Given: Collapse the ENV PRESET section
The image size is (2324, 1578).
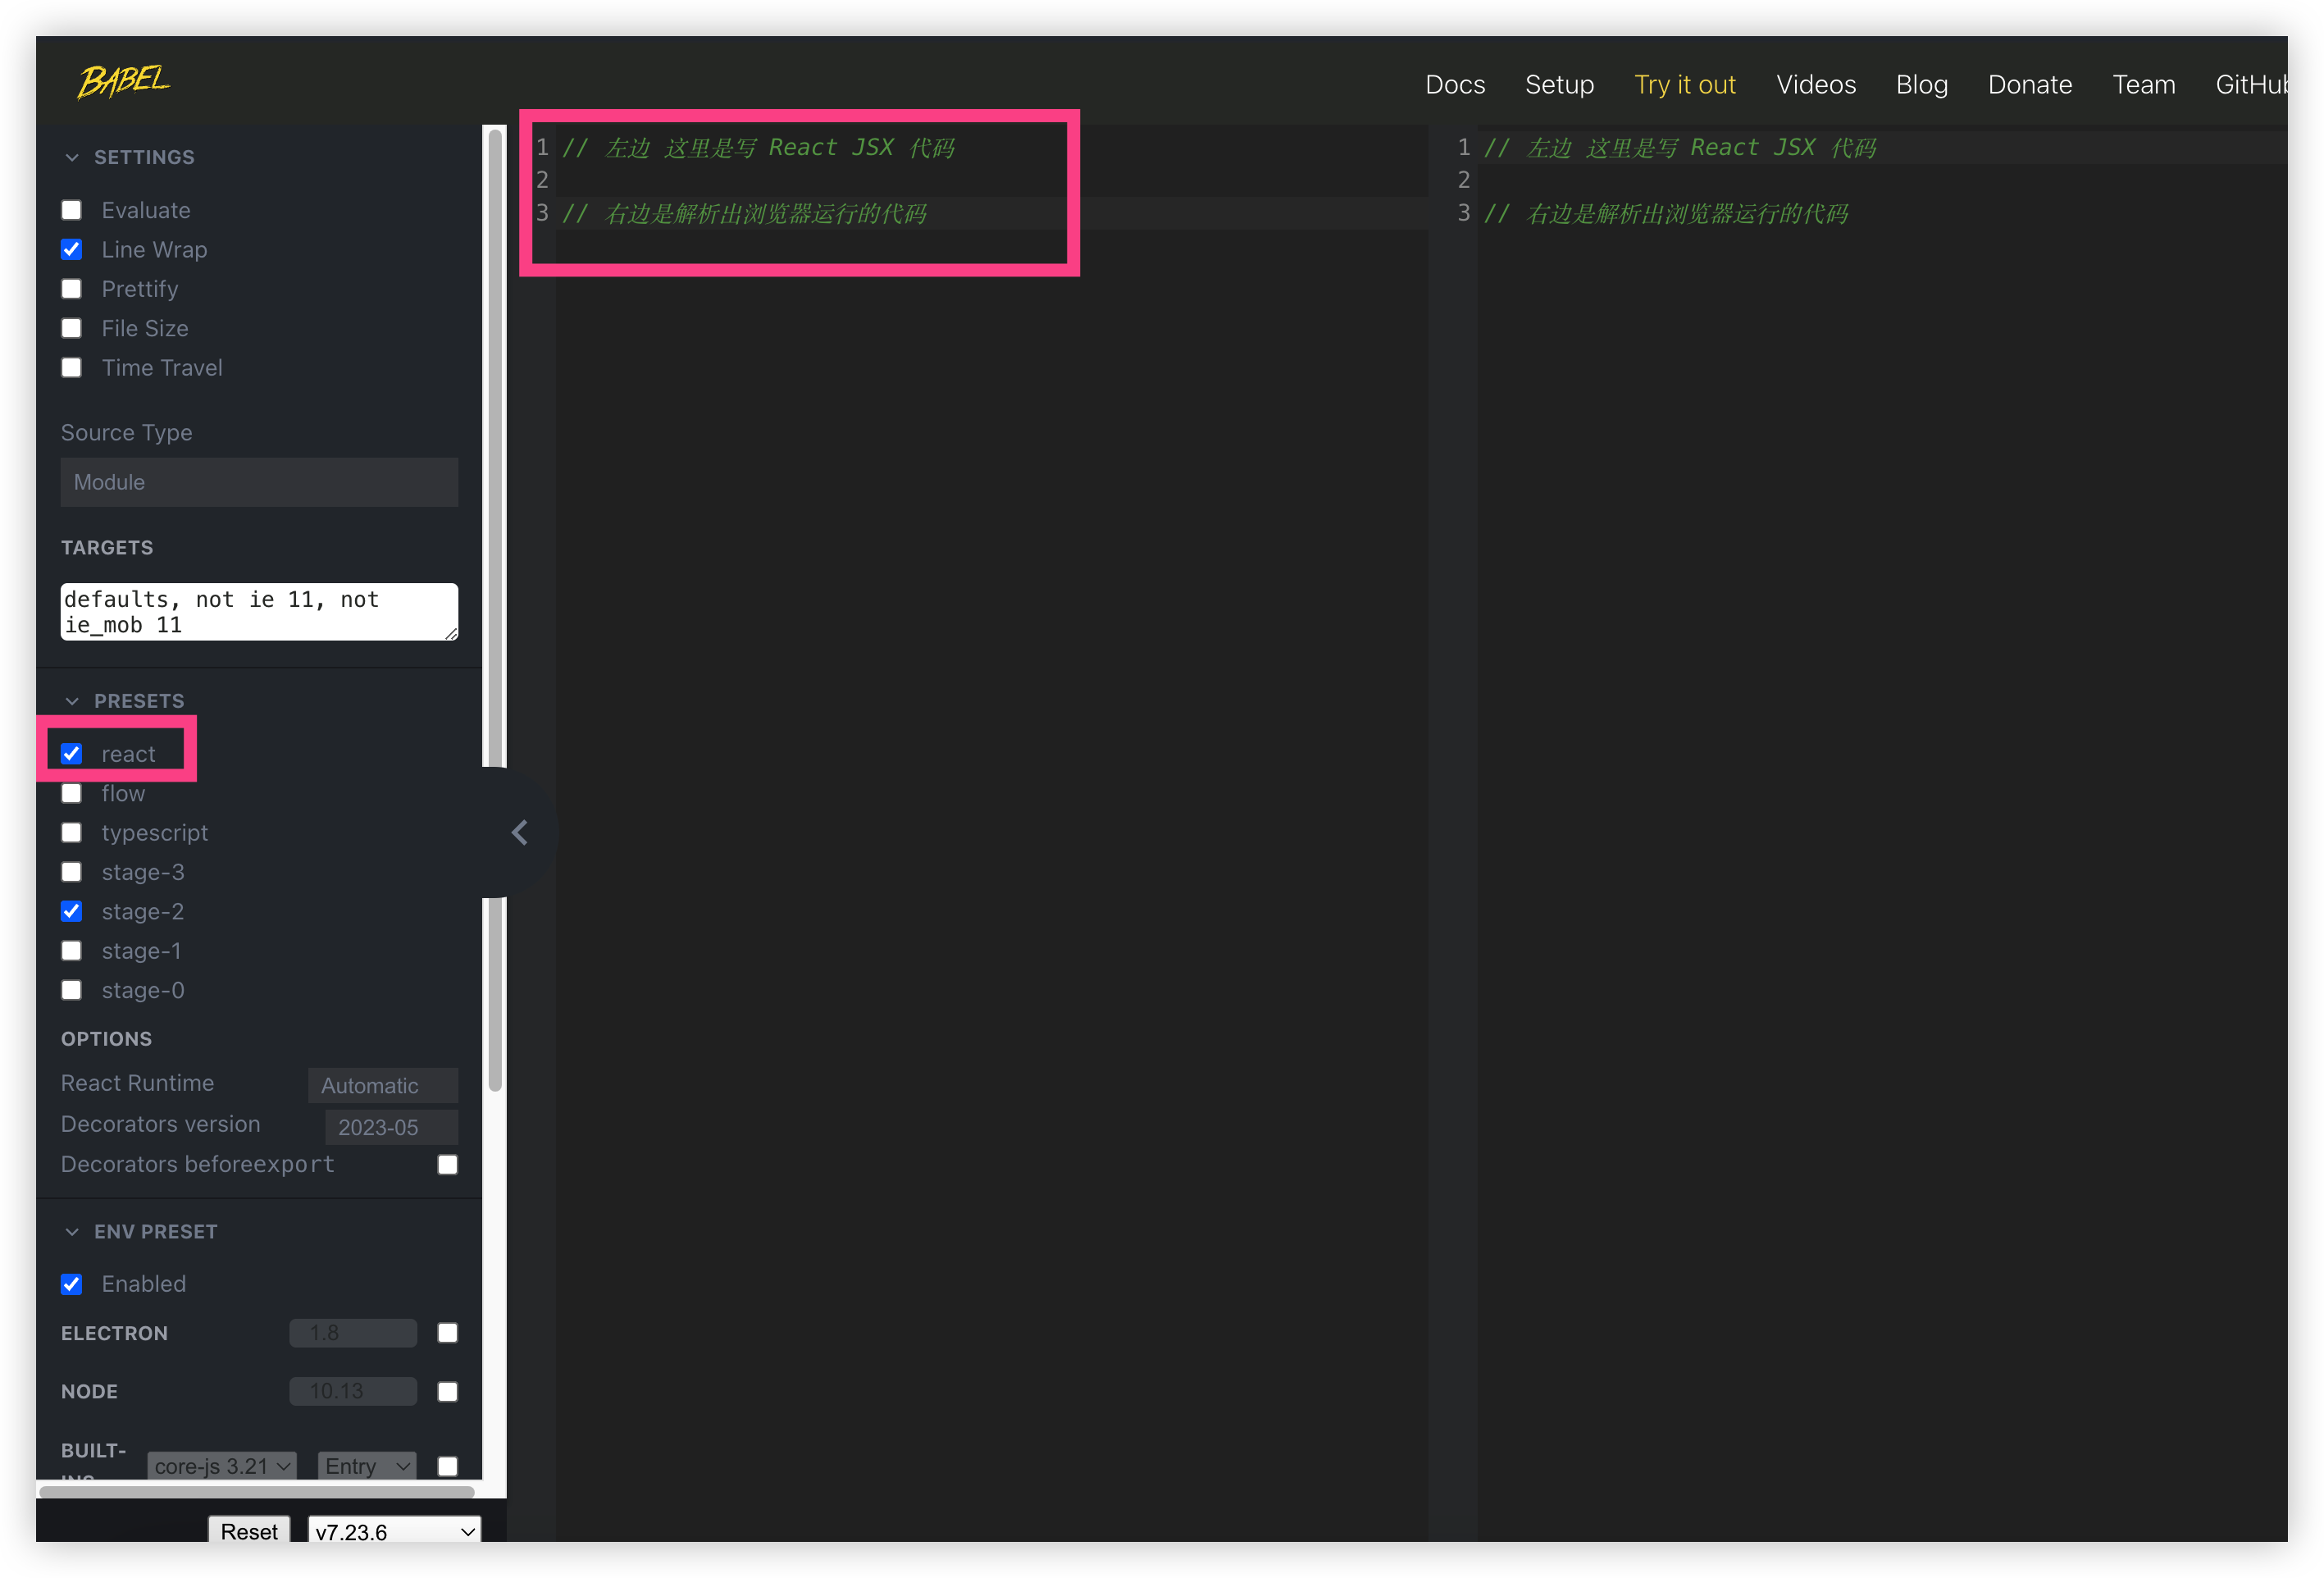Looking at the screenshot, I should 71,1231.
